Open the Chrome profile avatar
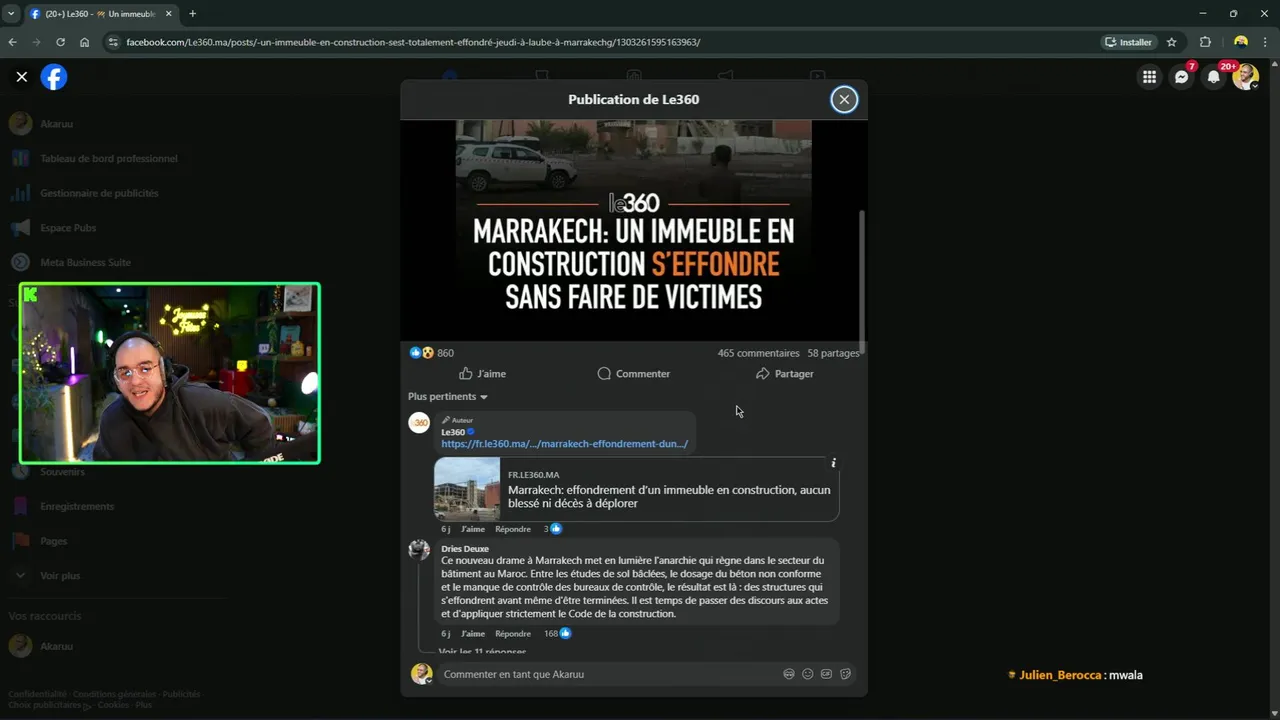Screen dimensions: 1280x720 point(1241,42)
